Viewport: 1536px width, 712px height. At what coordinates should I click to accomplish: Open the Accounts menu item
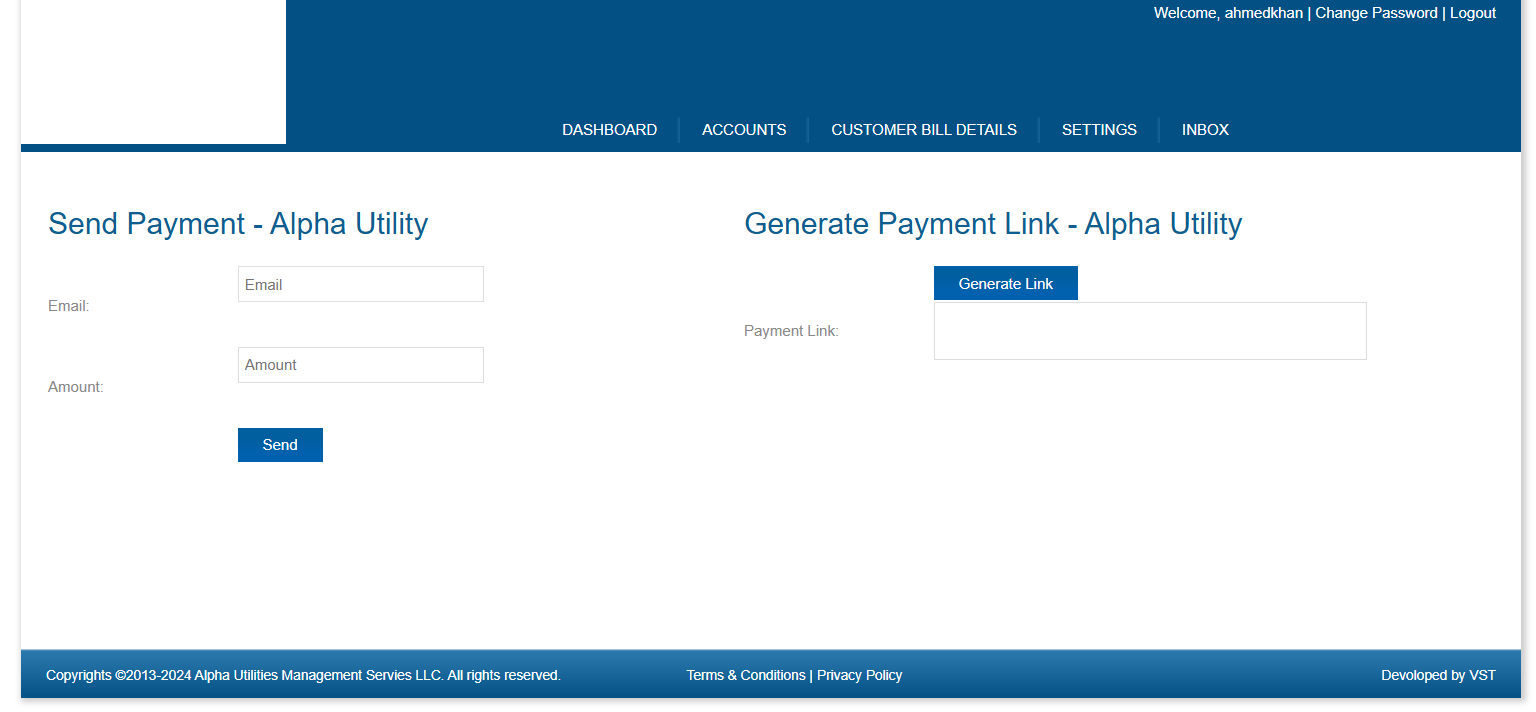coord(744,130)
